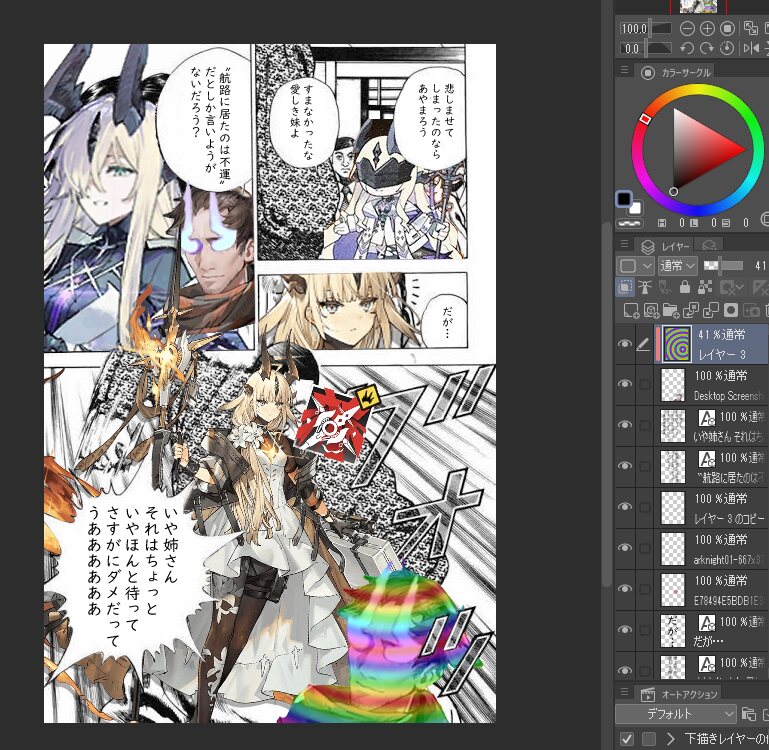Create a new raster layer

point(631,310)
